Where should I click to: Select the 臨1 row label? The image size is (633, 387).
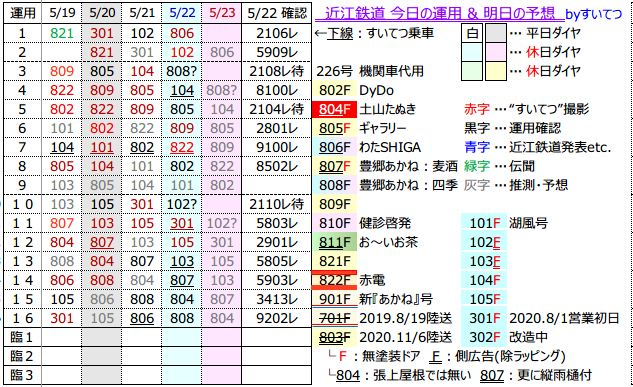tap(22, 337)
